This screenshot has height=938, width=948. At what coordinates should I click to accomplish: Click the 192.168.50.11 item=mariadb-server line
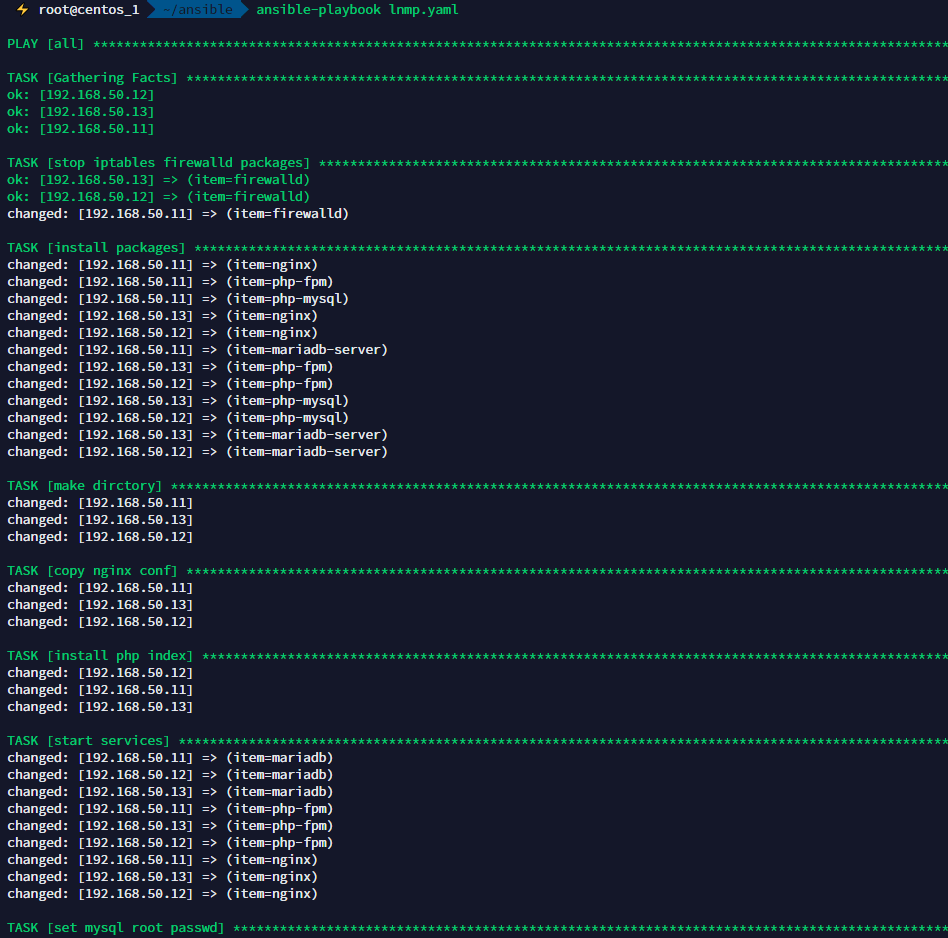[x=197, y=350]
